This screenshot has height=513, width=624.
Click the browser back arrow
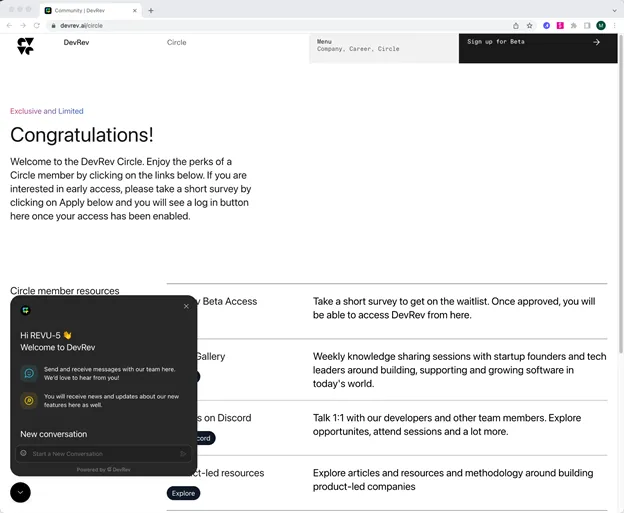(10, 25)
